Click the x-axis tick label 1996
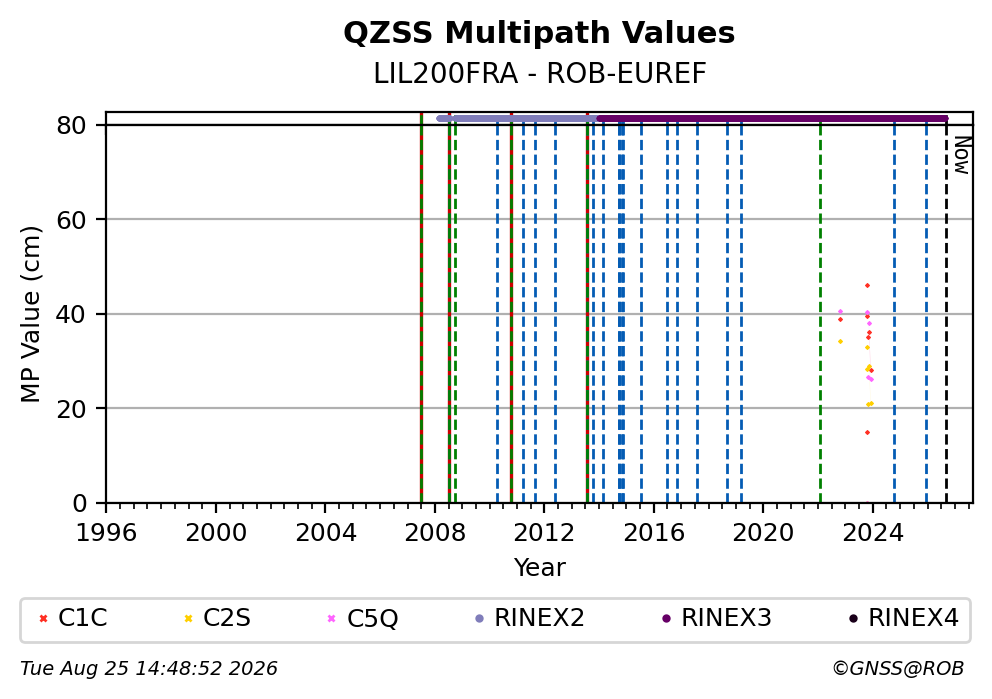992x699 pixels. click(106, 533)
